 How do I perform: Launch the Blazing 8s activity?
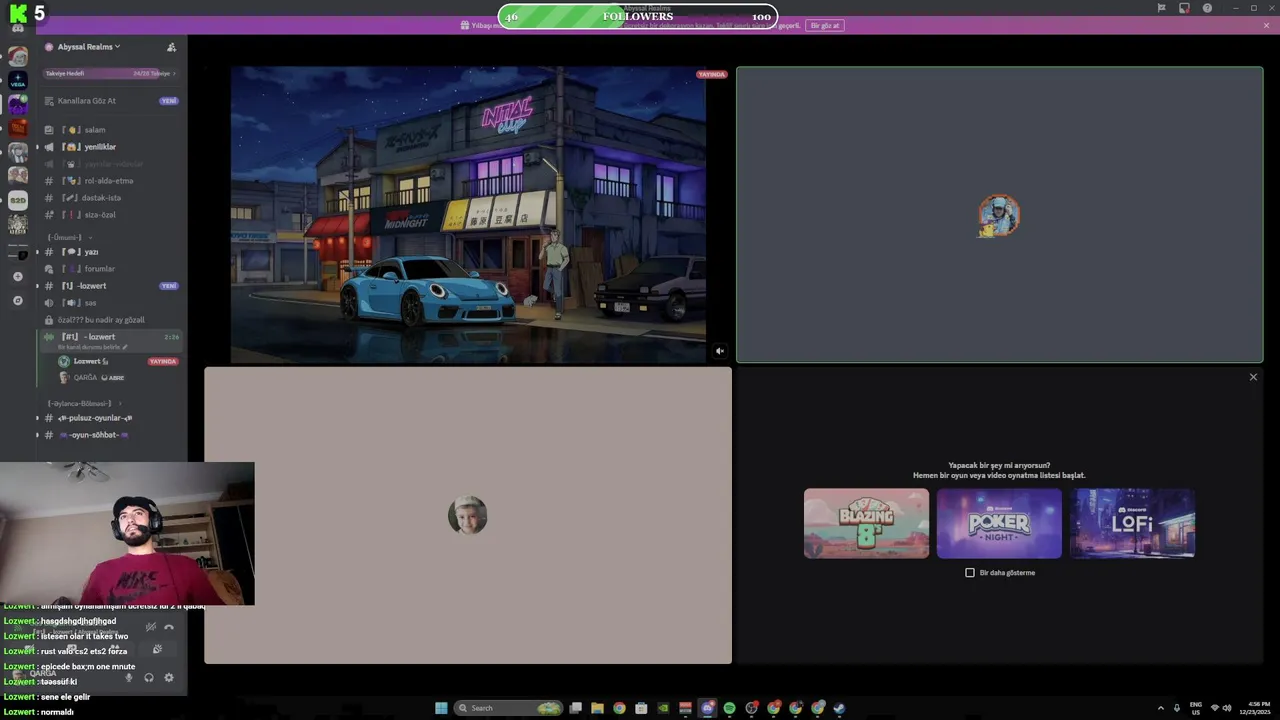(866, 523)
